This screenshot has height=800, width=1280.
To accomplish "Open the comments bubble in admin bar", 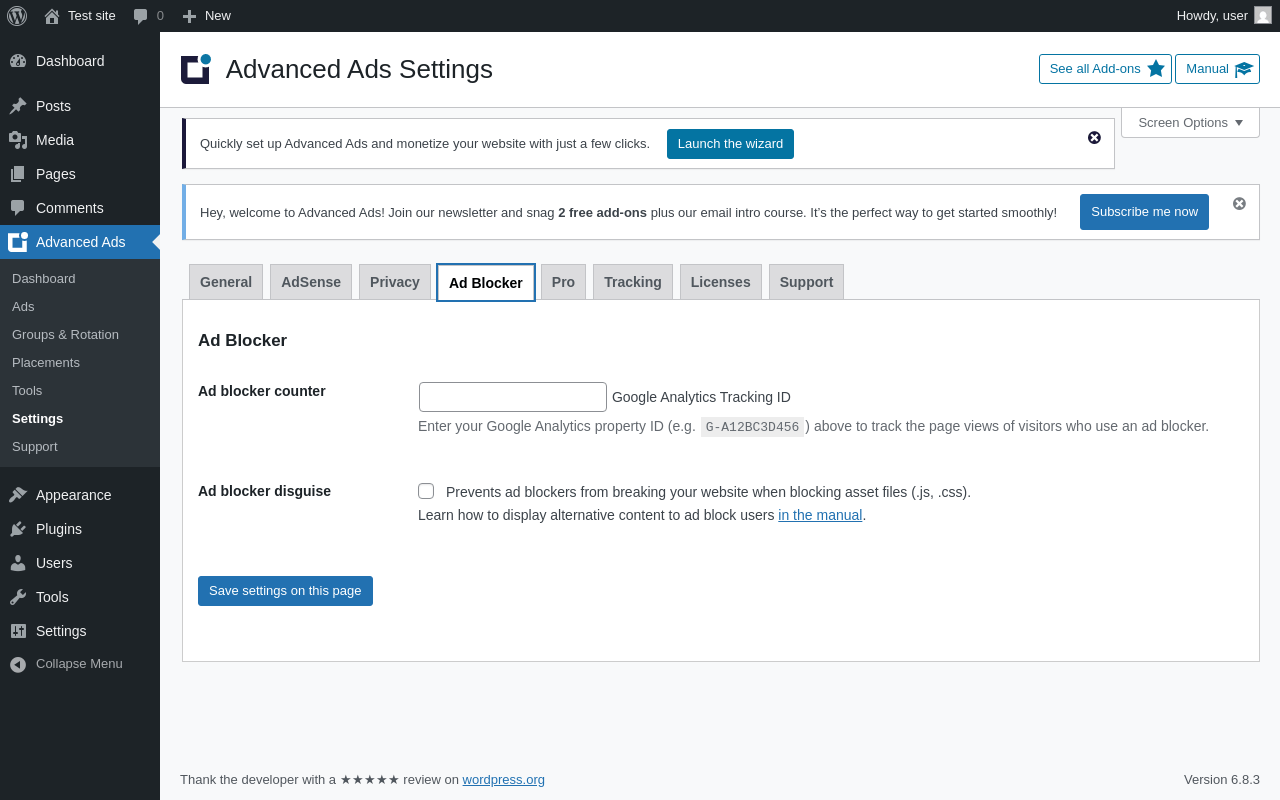I will (141, 16).
